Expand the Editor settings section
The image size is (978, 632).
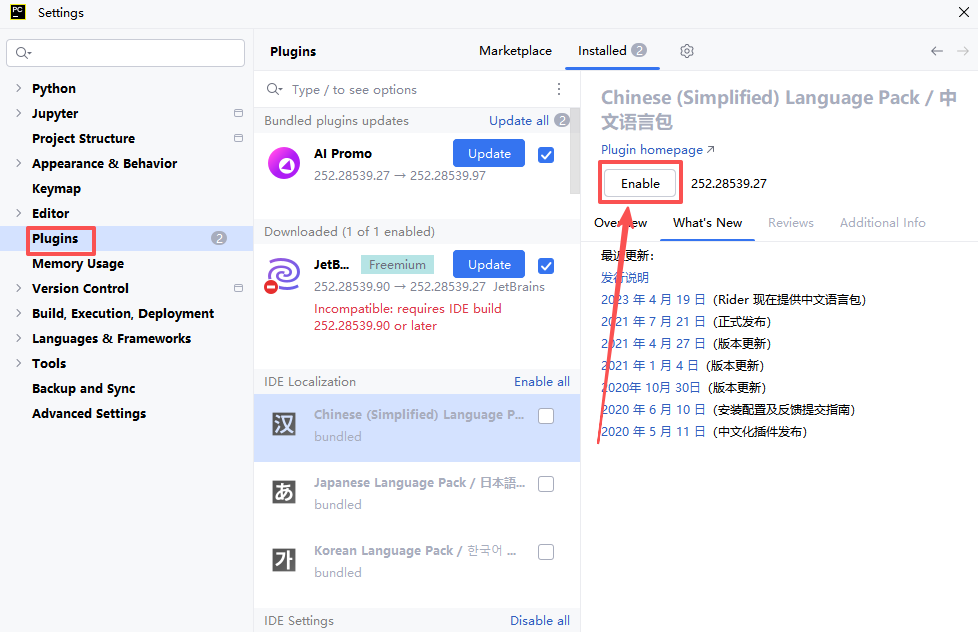click(x=18, y=213)
